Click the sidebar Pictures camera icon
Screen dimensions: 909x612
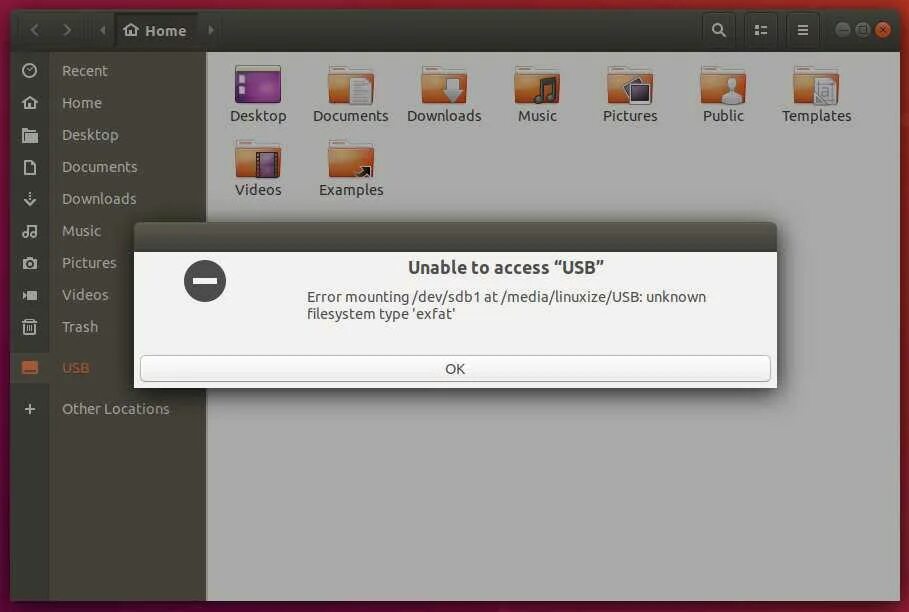pyautogui.click(x=30, y=263)
